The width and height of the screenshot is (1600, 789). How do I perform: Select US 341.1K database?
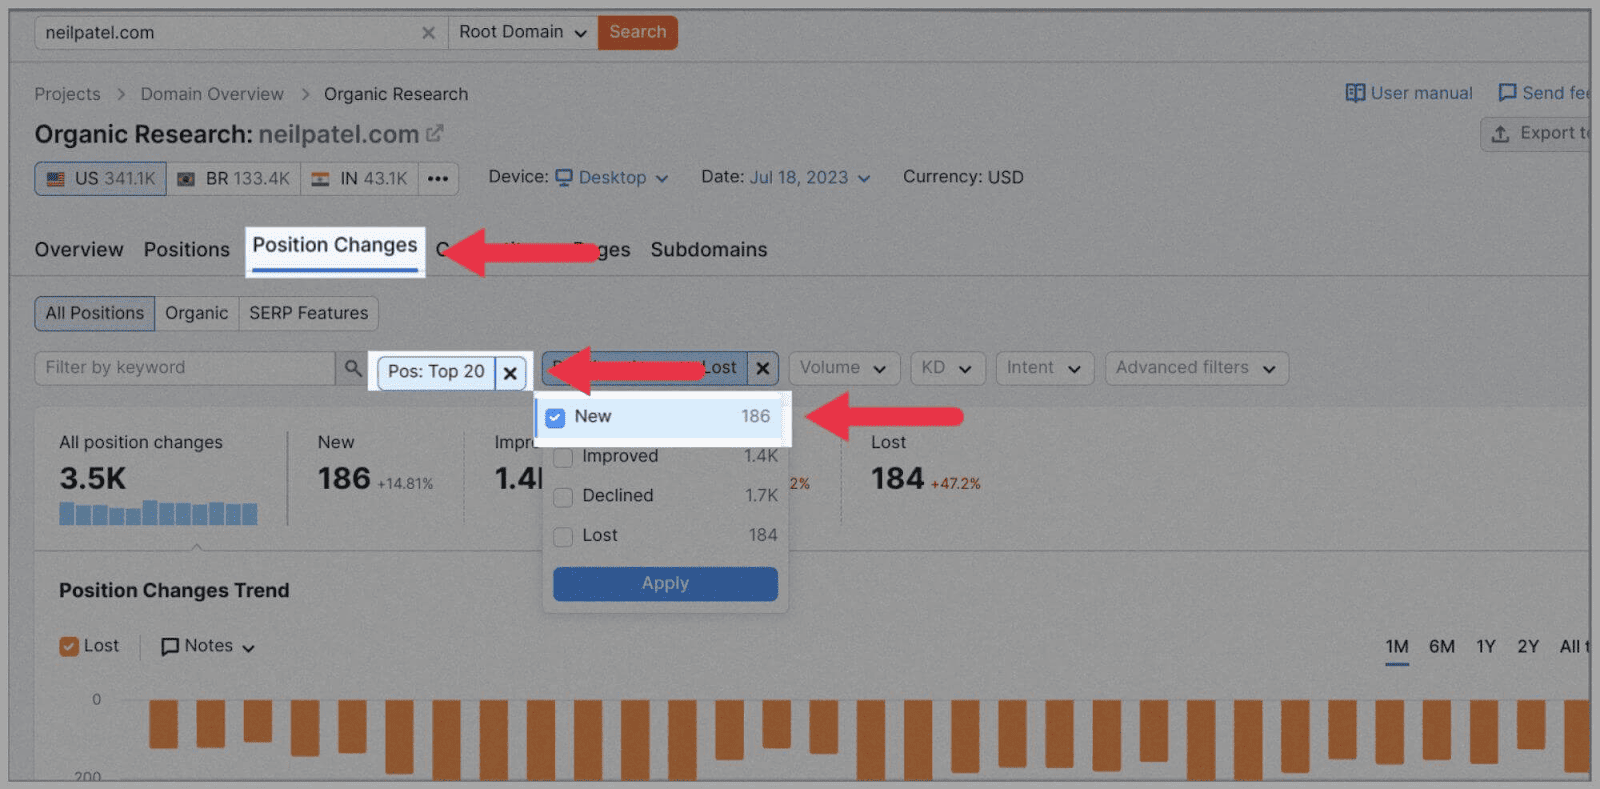[x=101, y=179]
